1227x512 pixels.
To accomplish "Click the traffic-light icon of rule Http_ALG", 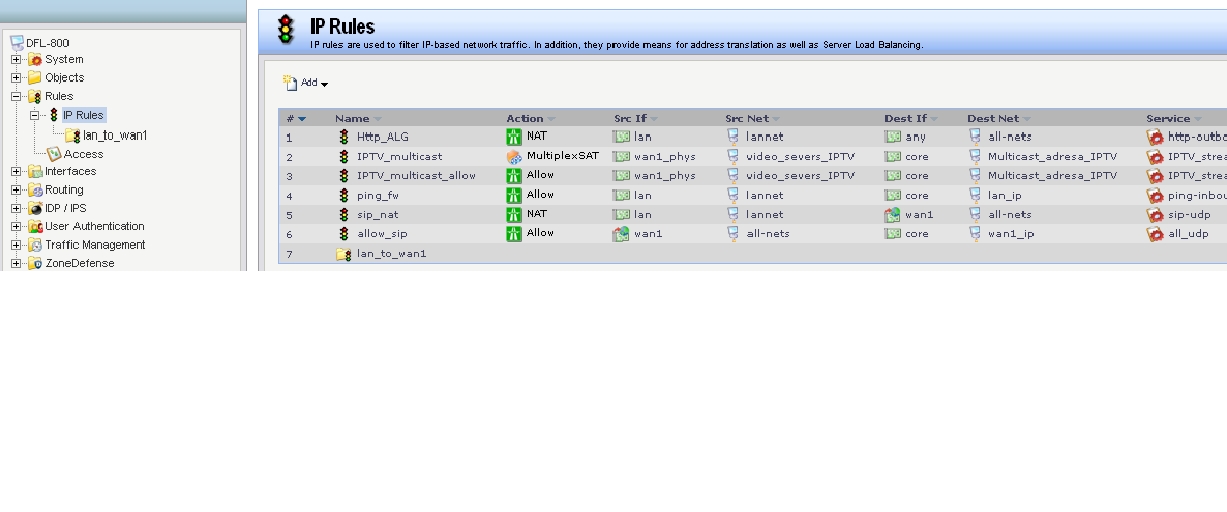I will (344, 137).
